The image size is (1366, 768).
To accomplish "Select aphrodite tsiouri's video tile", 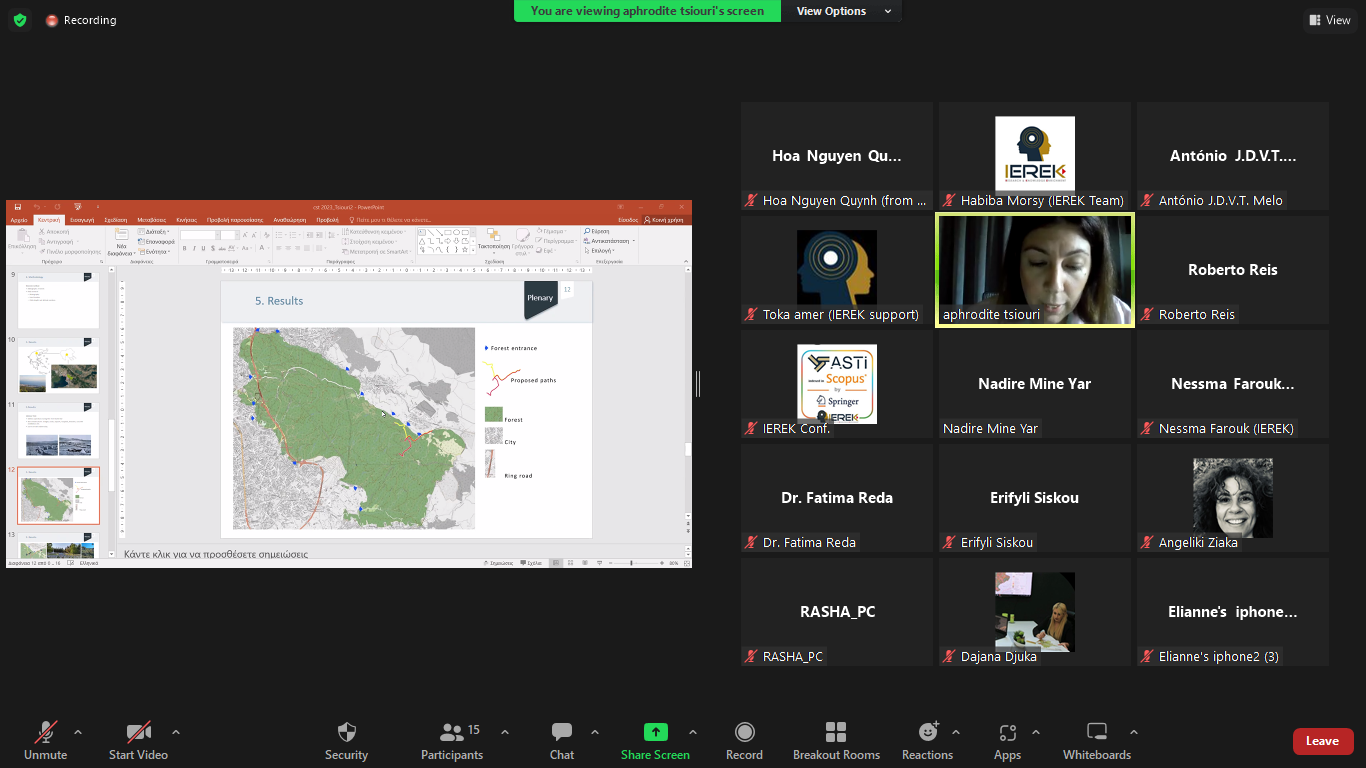I will click(1035, 270).
